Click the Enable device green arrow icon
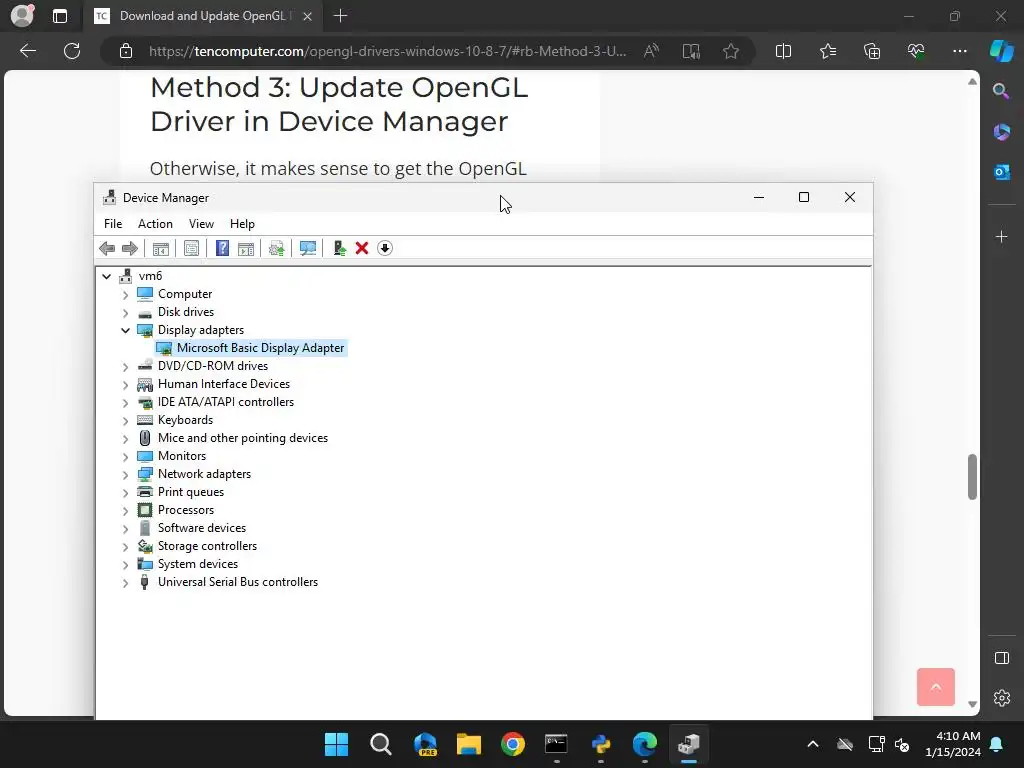The height and width of the screenshot is (768, 1024). coord(340,248)
